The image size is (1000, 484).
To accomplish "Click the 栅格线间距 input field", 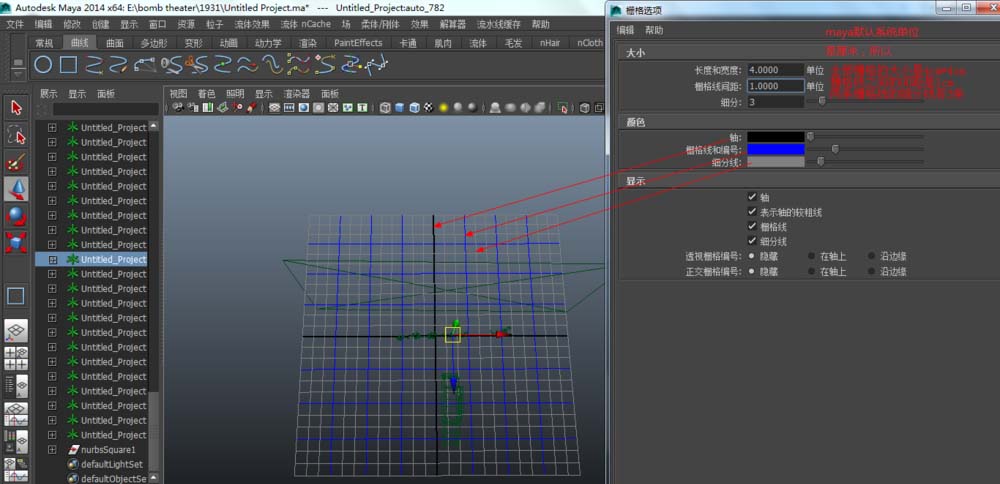I will point(775,86).
